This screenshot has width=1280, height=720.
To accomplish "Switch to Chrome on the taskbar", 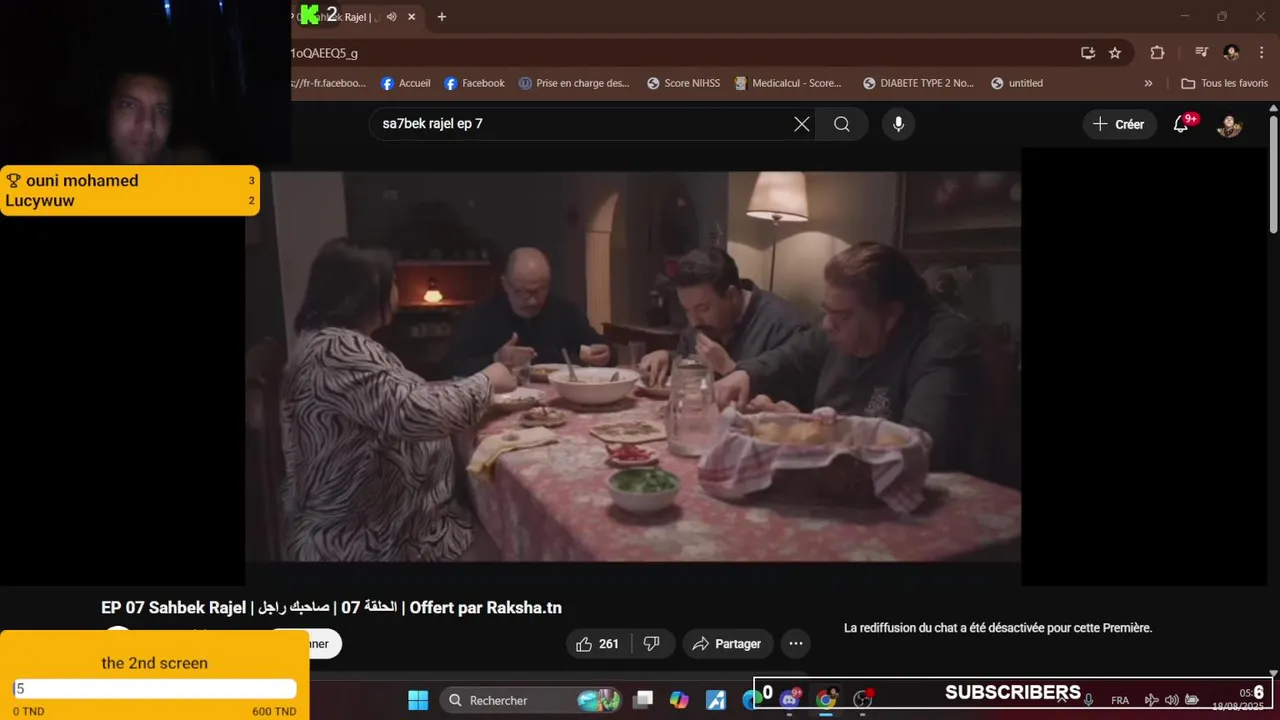I will coord(826,700).
